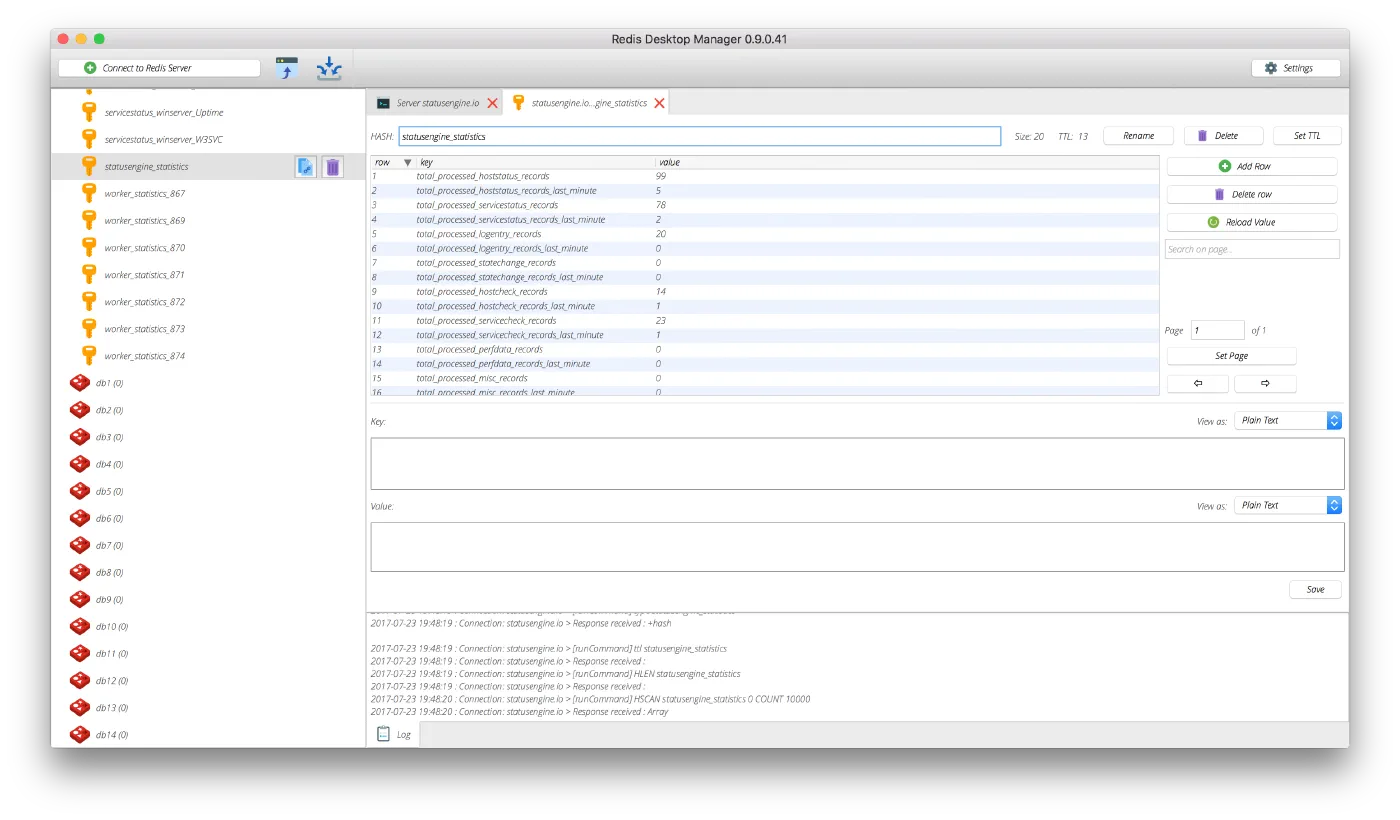Select row total_processed_perfdata_records

[x=764, y=350]
